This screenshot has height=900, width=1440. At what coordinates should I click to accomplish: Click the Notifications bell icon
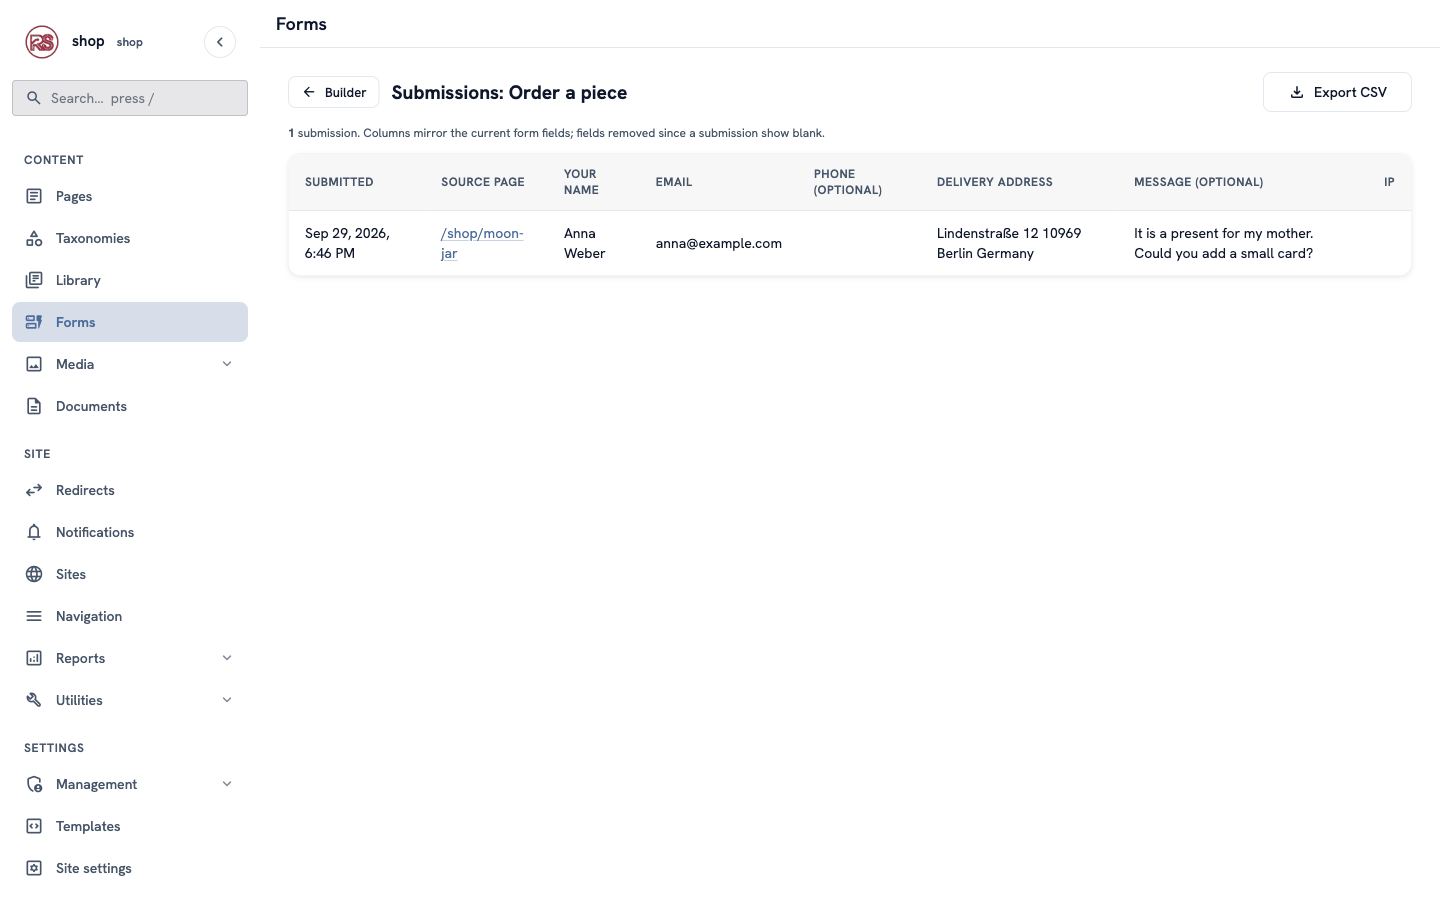[x=34, y=532]
